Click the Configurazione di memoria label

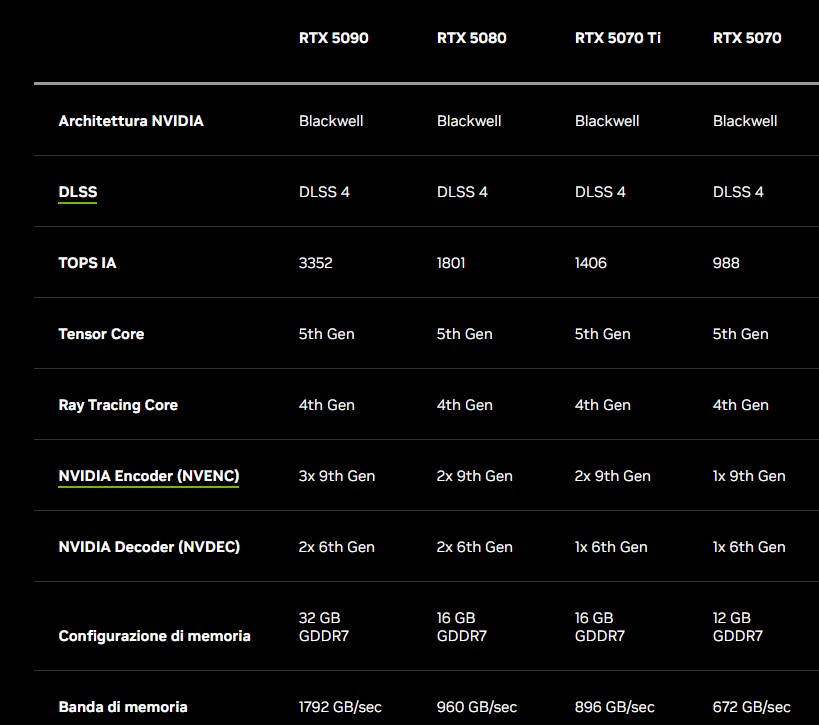point(155,636)
